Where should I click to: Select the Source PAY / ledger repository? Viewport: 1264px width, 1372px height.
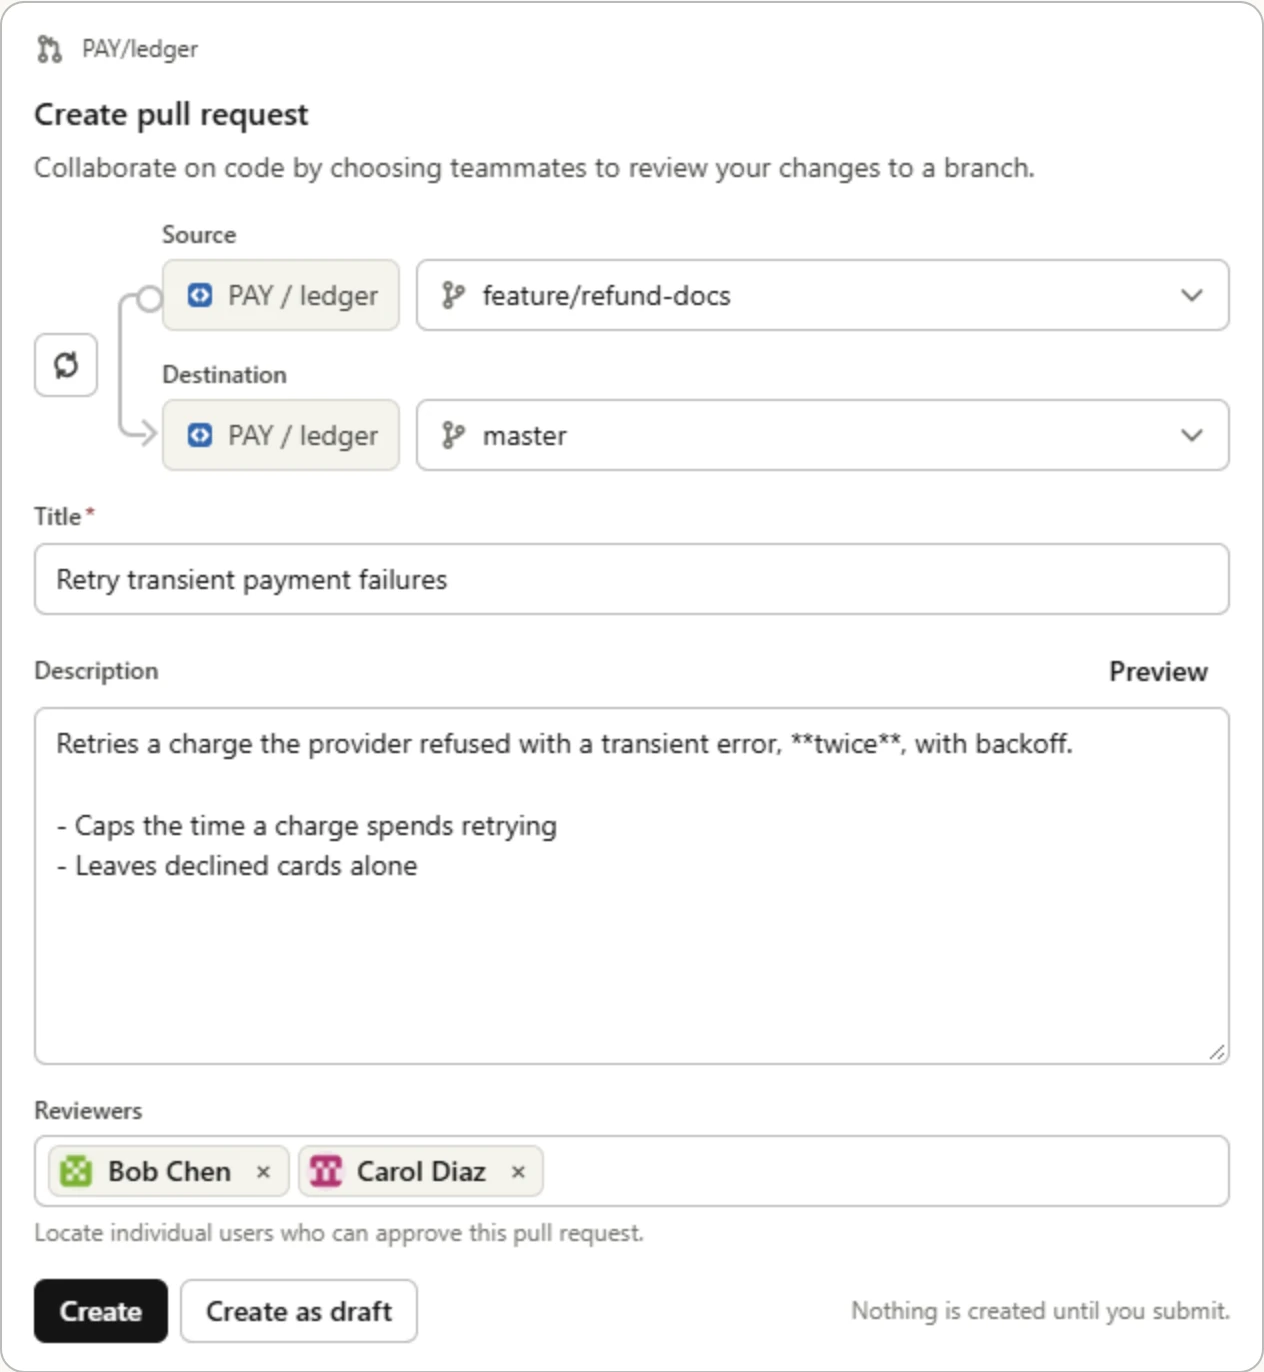tap(281, 295)
